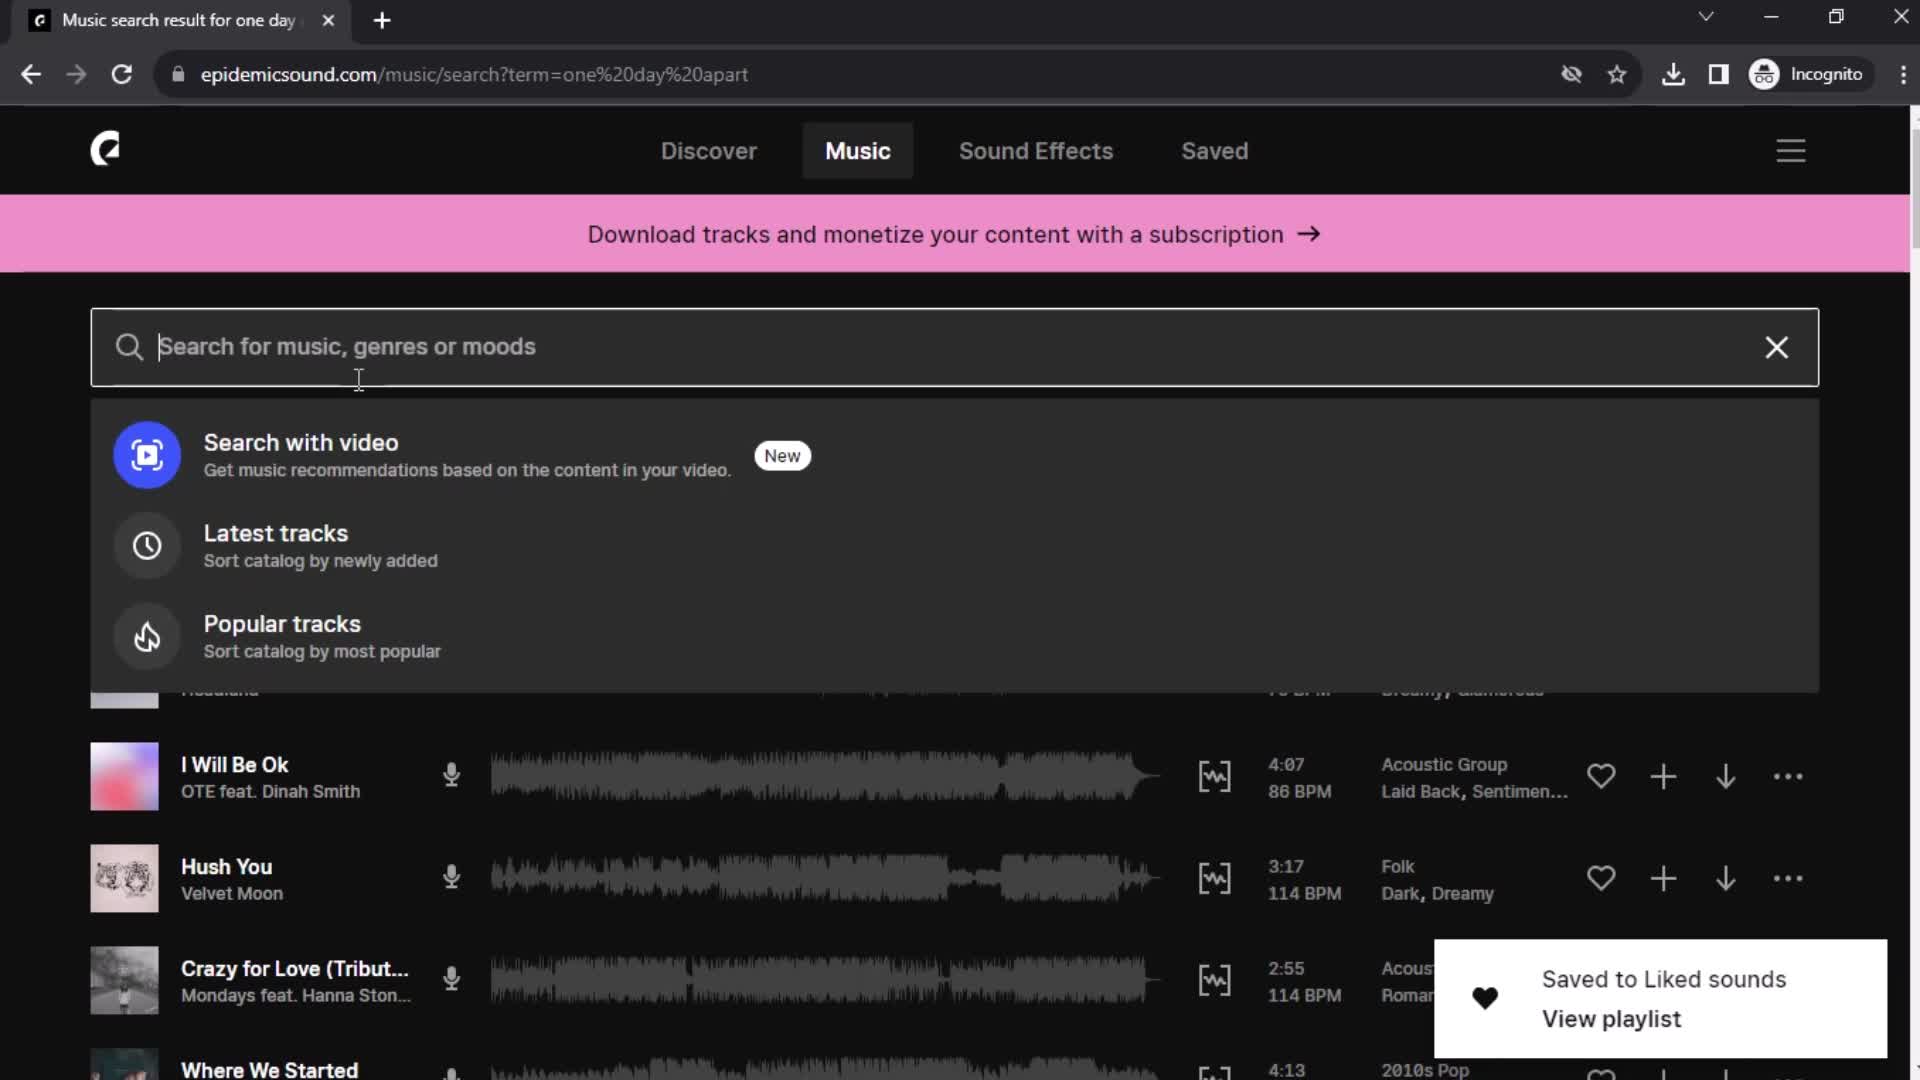Click 'View playlist' link in notification

[x=1611, y=1018]
